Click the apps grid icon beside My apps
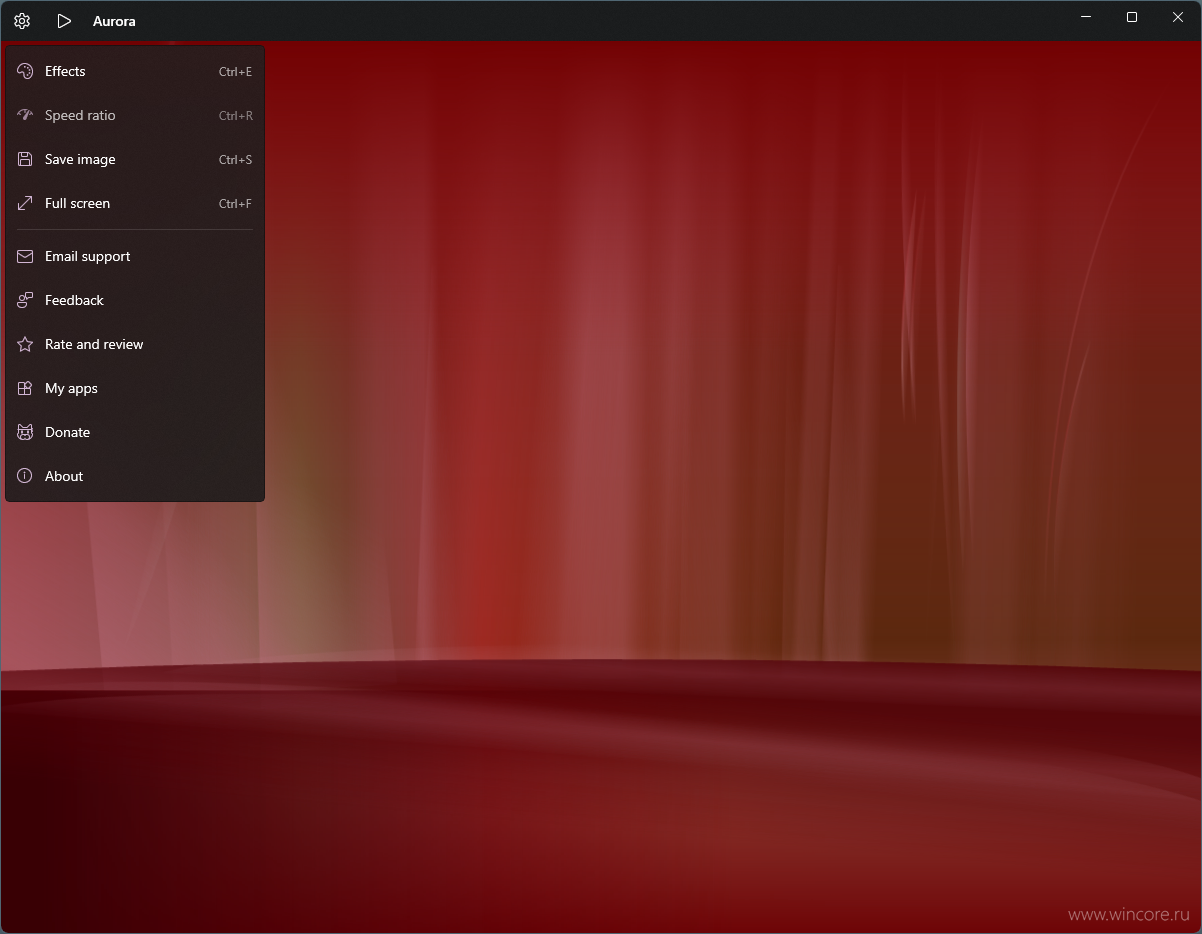 (x=25, y=388)
